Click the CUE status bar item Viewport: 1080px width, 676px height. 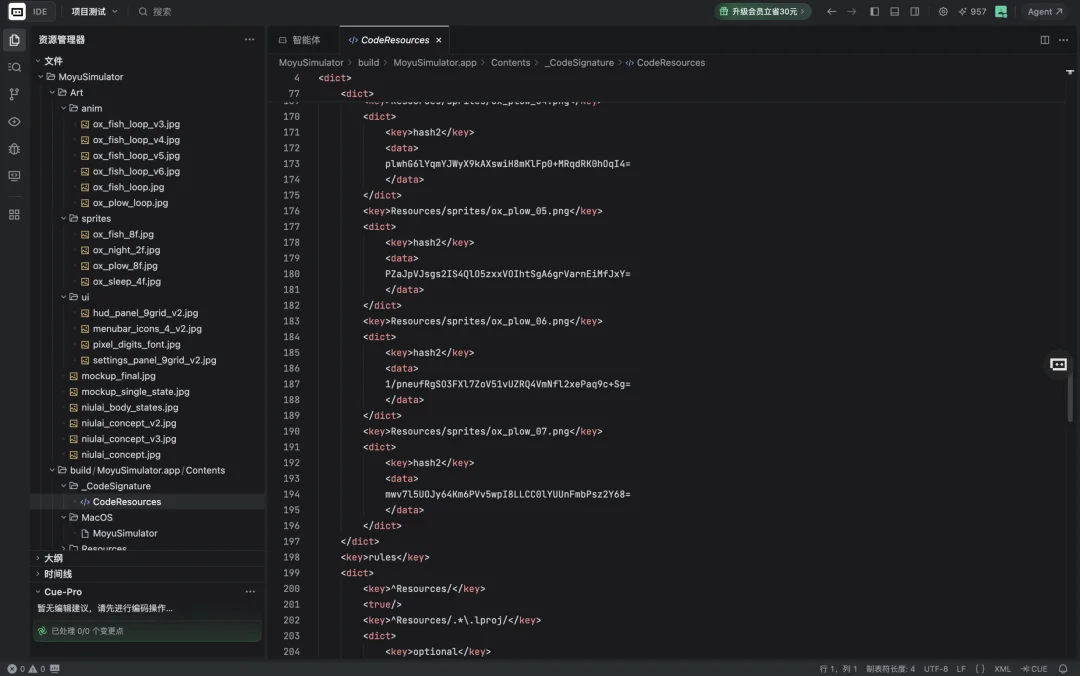[x=1035, y=668]
